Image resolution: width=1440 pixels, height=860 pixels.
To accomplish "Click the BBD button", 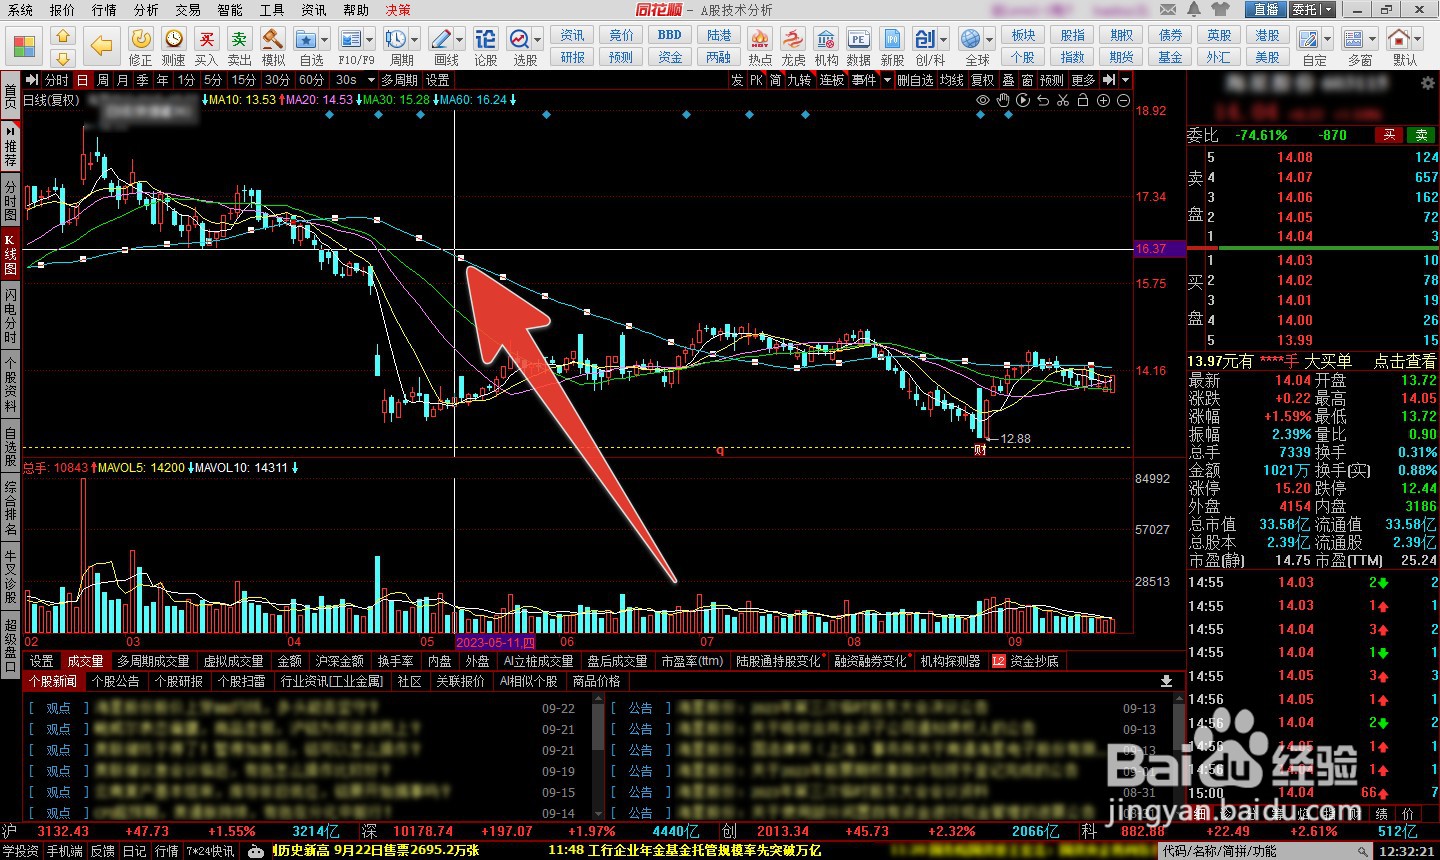I will 670,35.
